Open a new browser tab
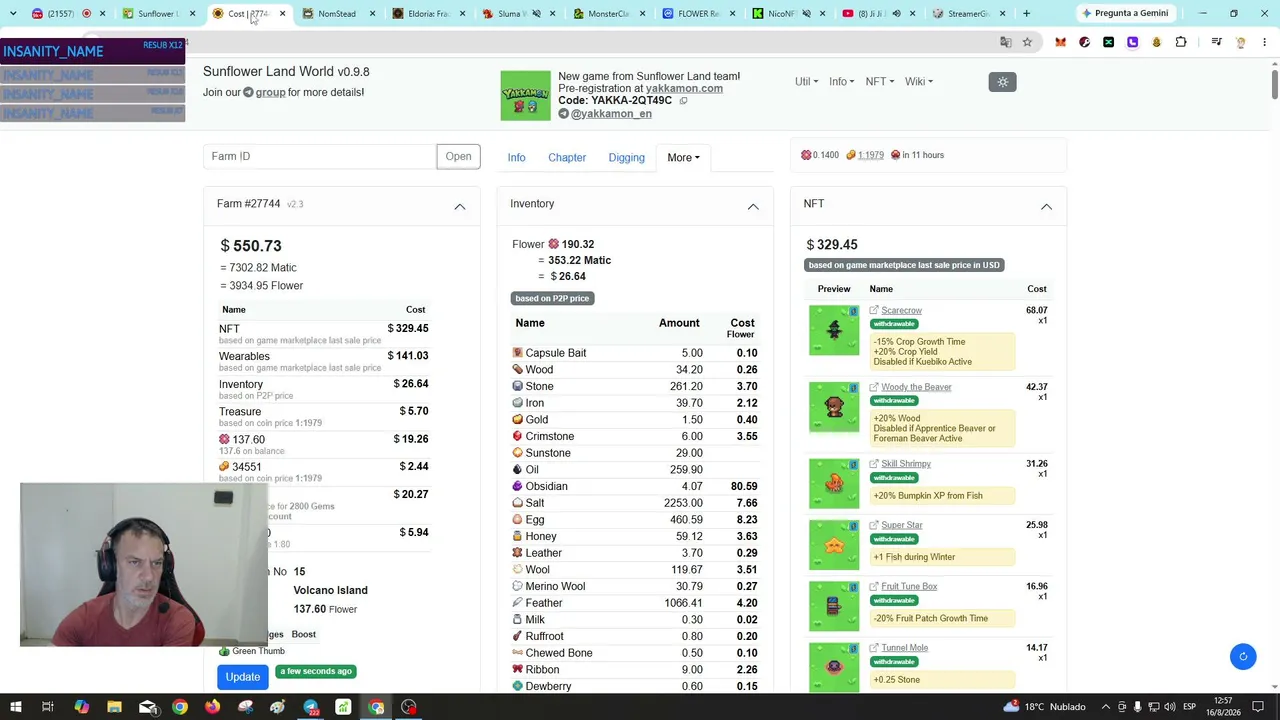 pyautogui.click(x=1026, y=14)
